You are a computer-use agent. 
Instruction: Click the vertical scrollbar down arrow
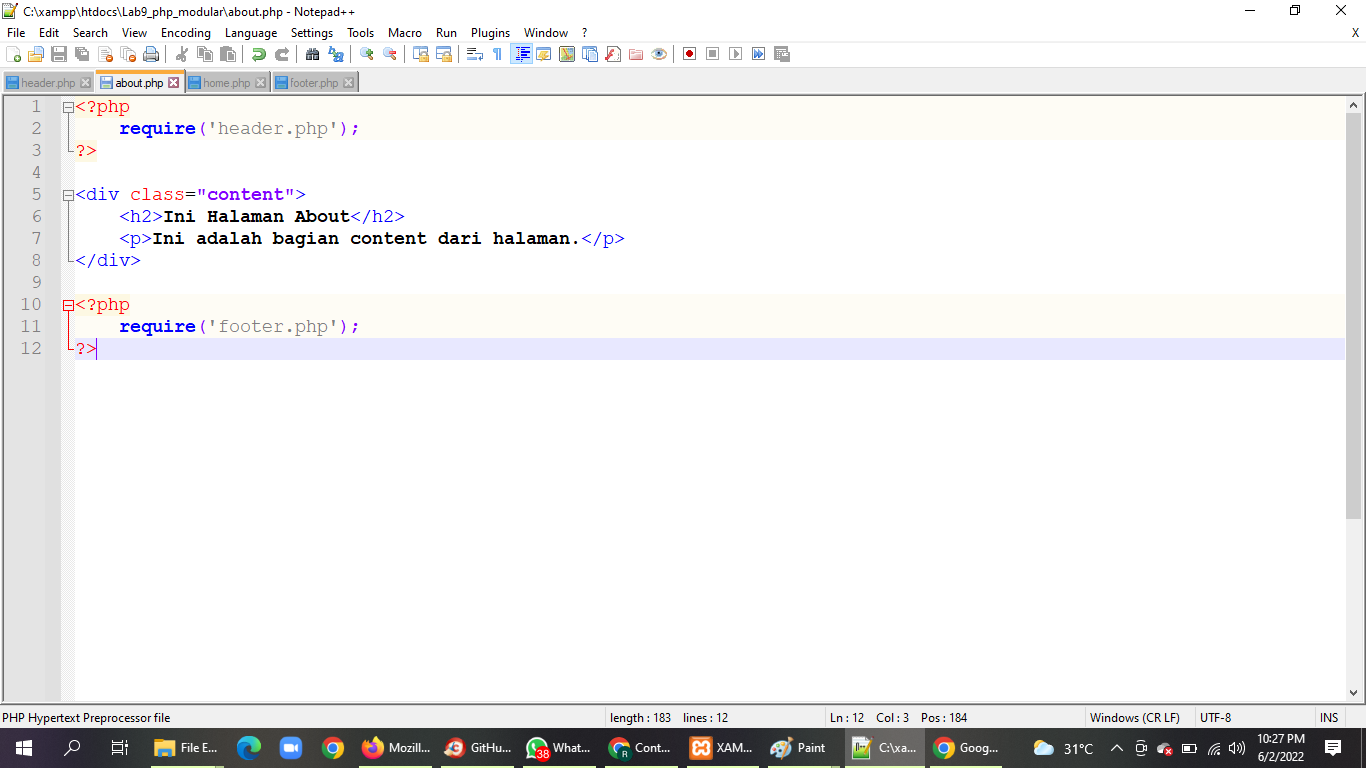1355,693
